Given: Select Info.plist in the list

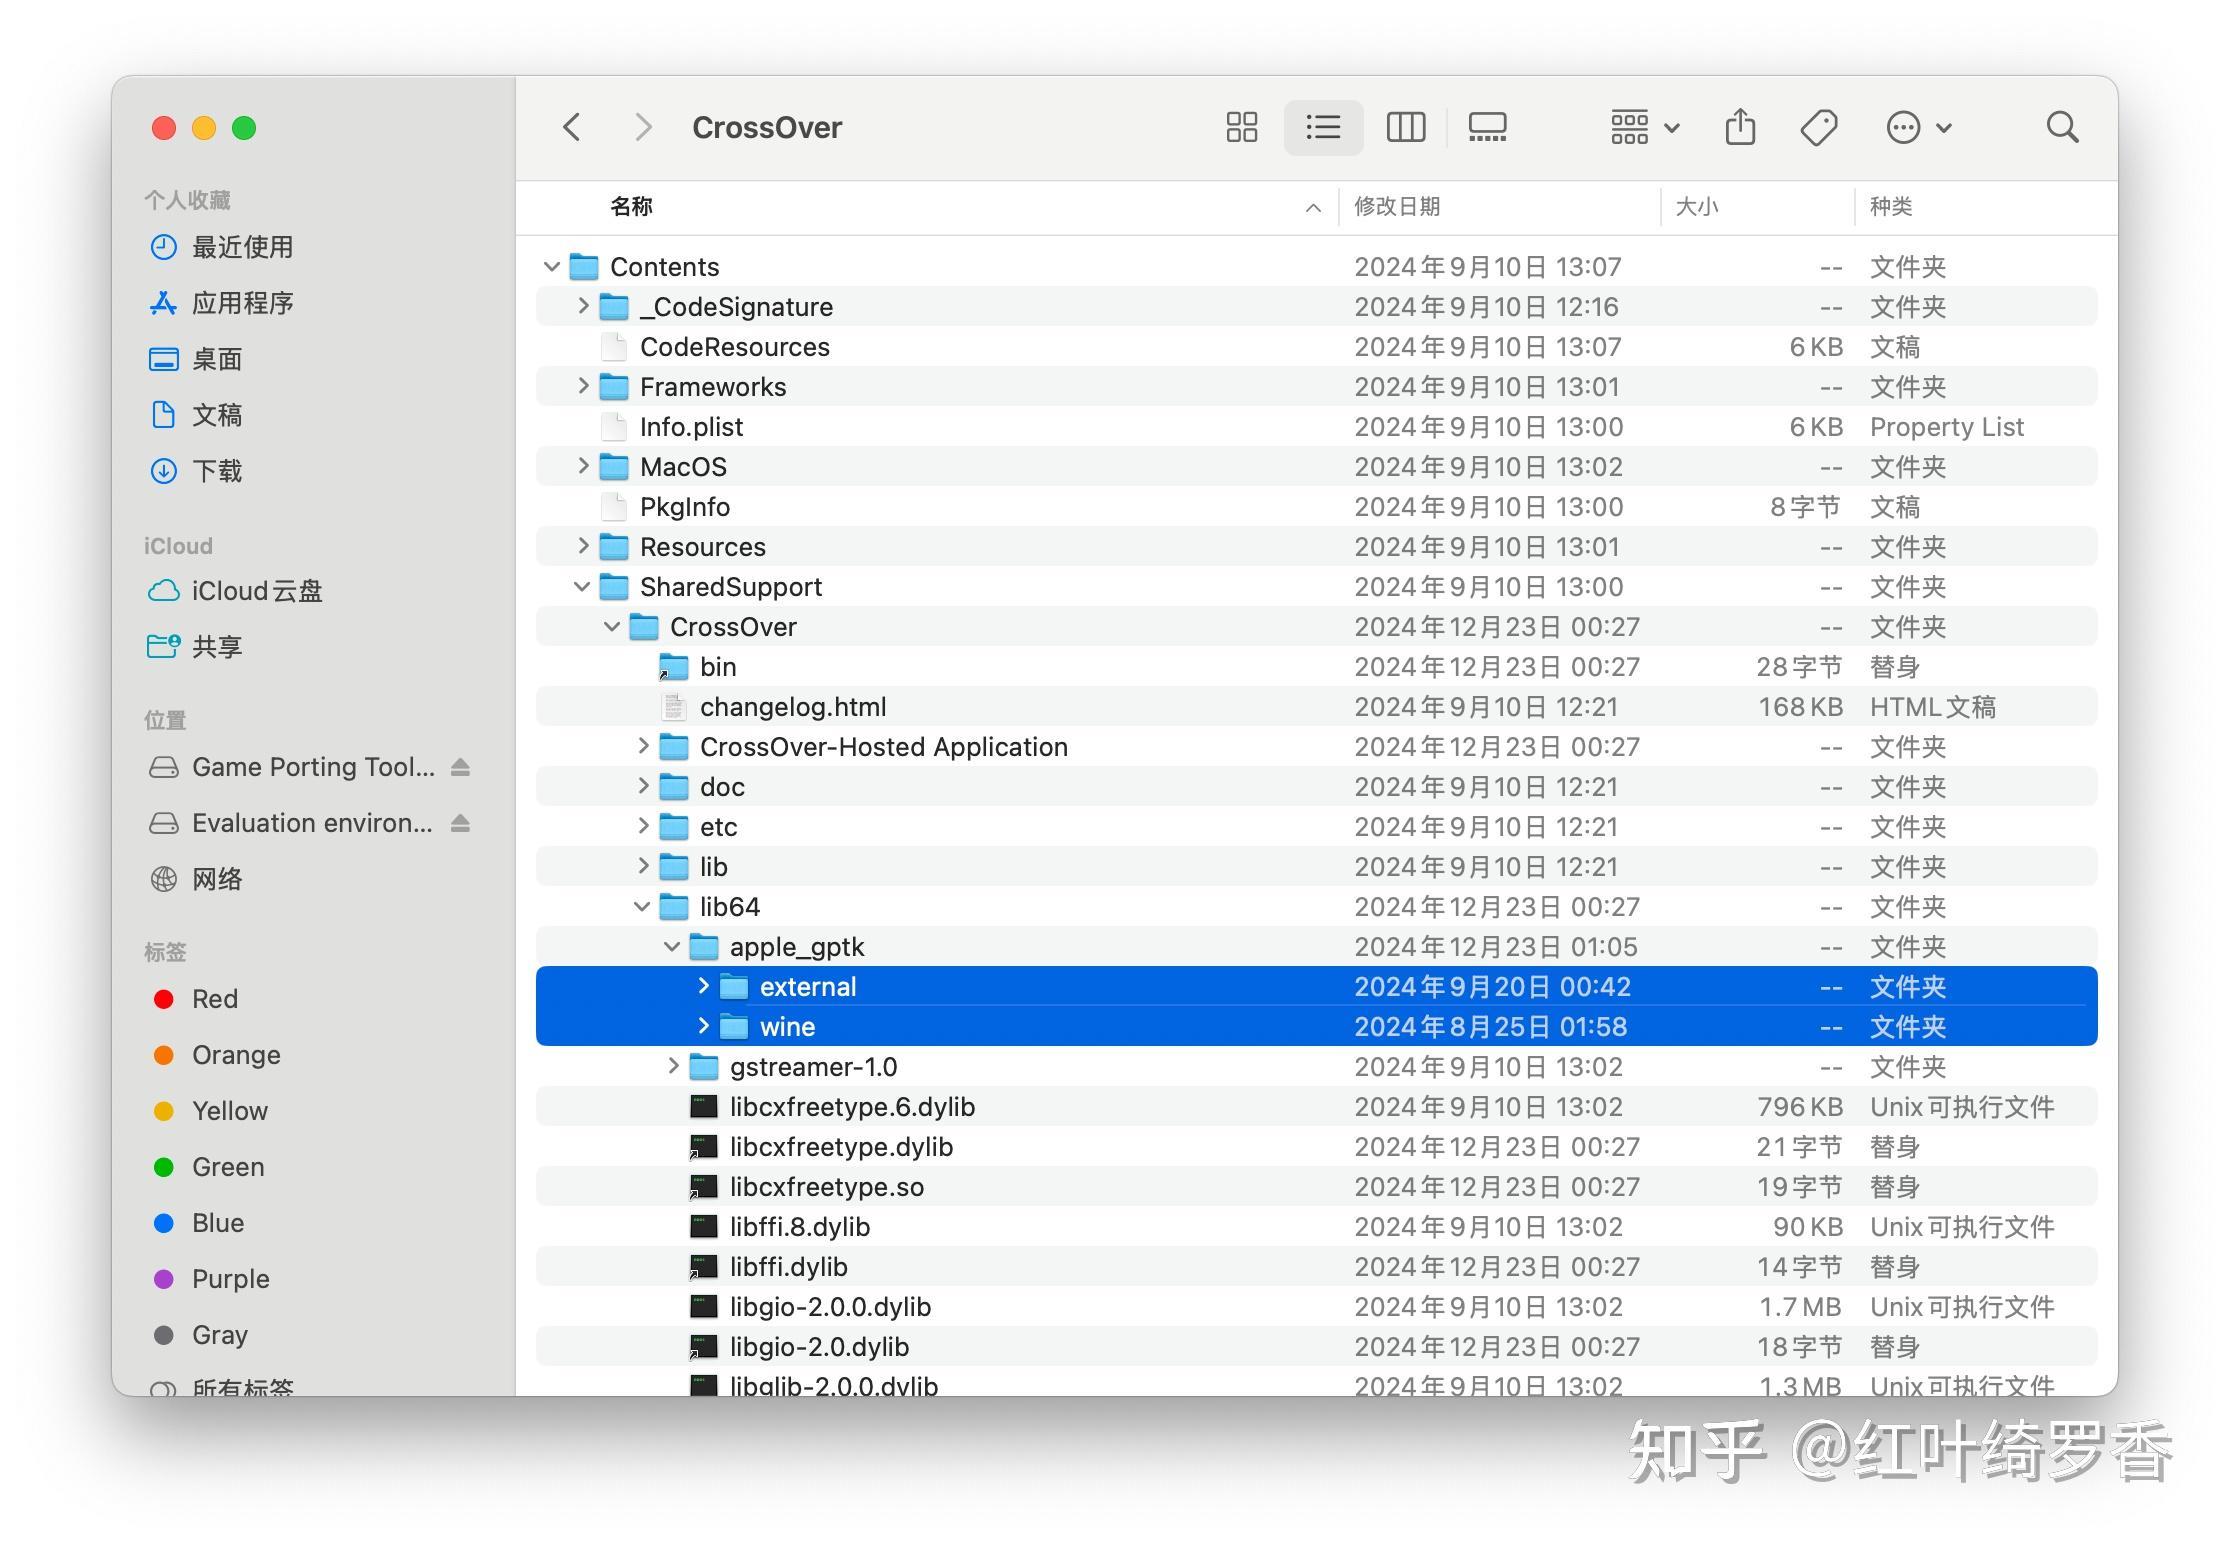Looking at the screenshot, I should [x=691, y=426].
